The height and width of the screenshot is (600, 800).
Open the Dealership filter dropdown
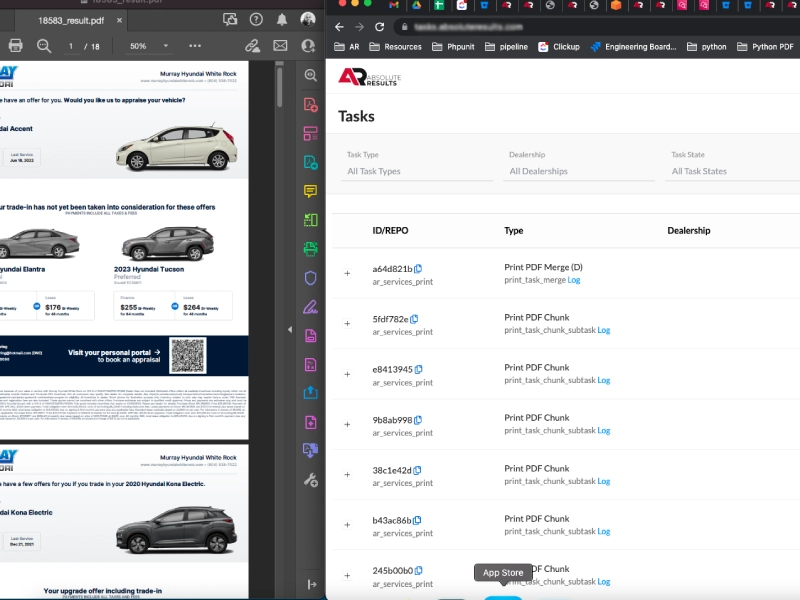(x=579, y=171)
